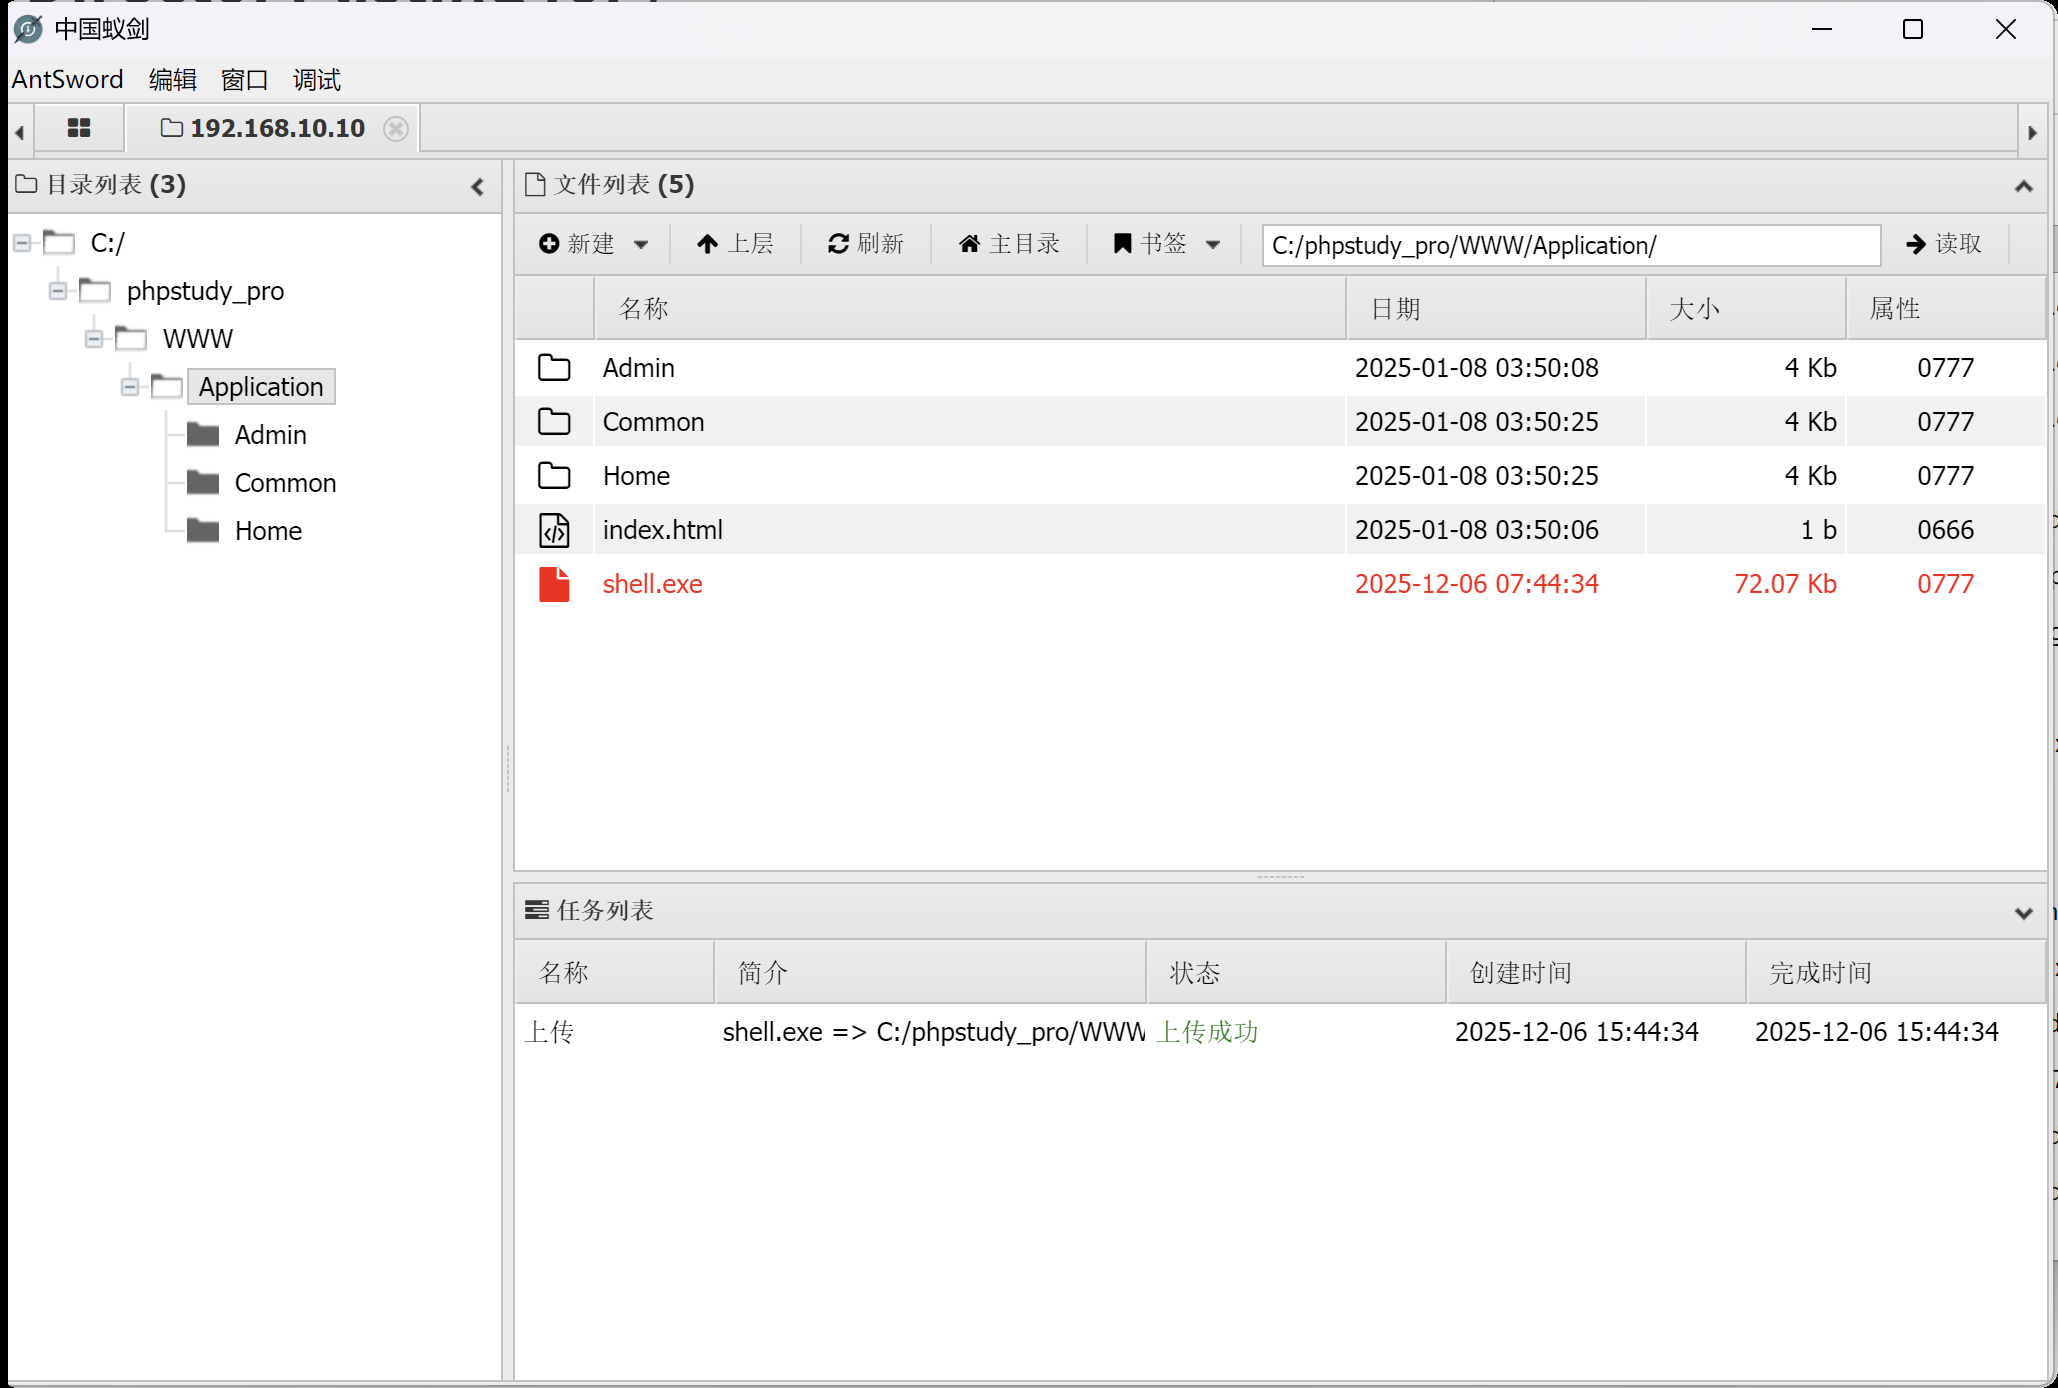
Task: Open the 编辑 menu
Action: click(x=172, y=80)
